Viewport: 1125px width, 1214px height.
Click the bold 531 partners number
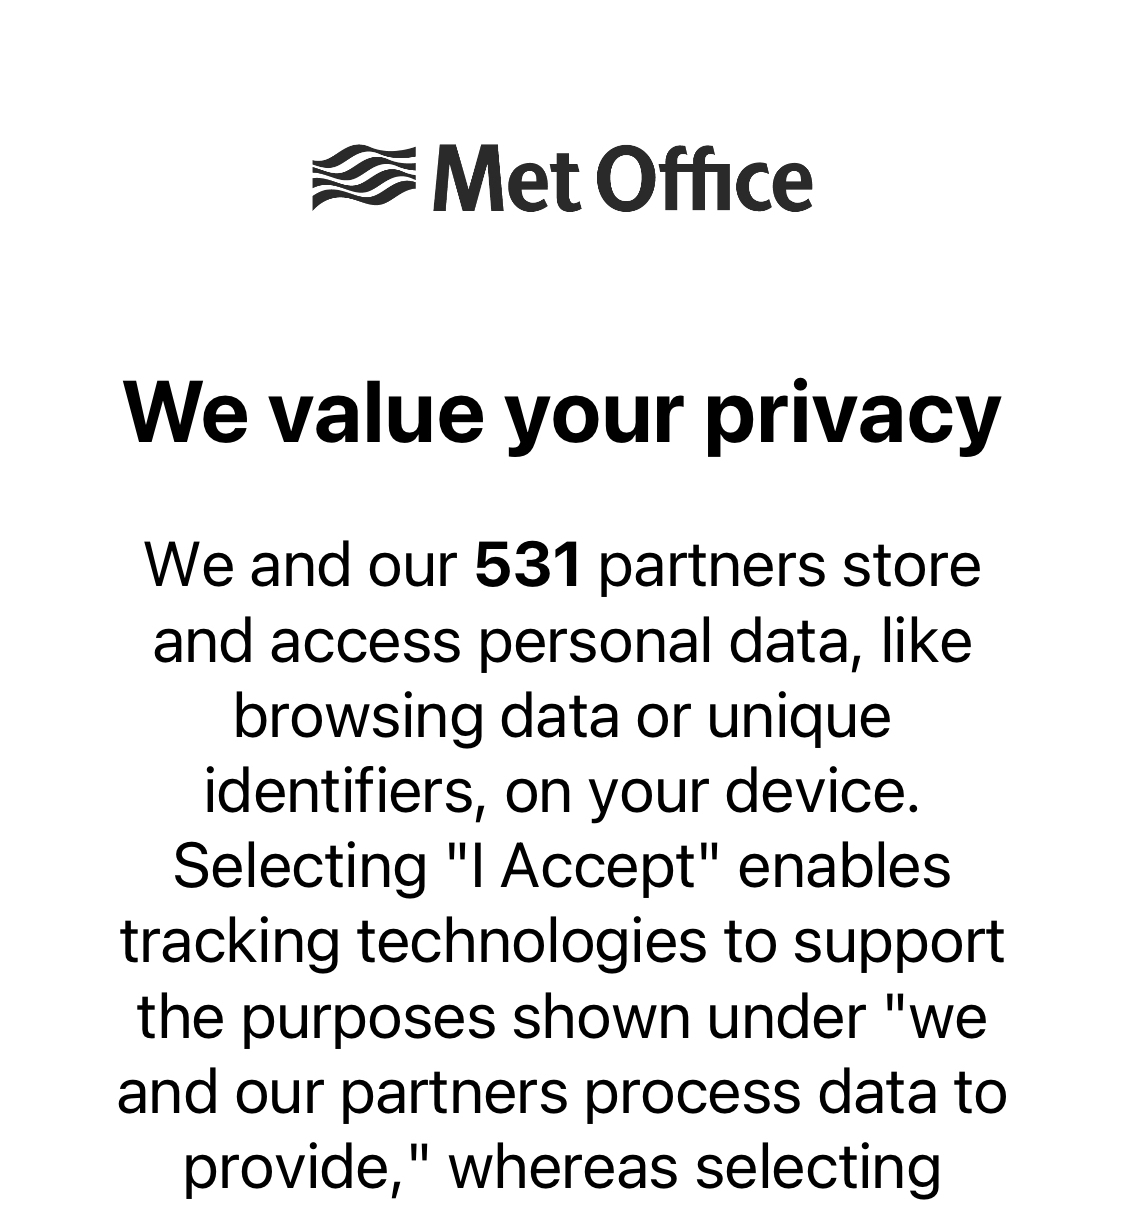[x=527, y=566]
